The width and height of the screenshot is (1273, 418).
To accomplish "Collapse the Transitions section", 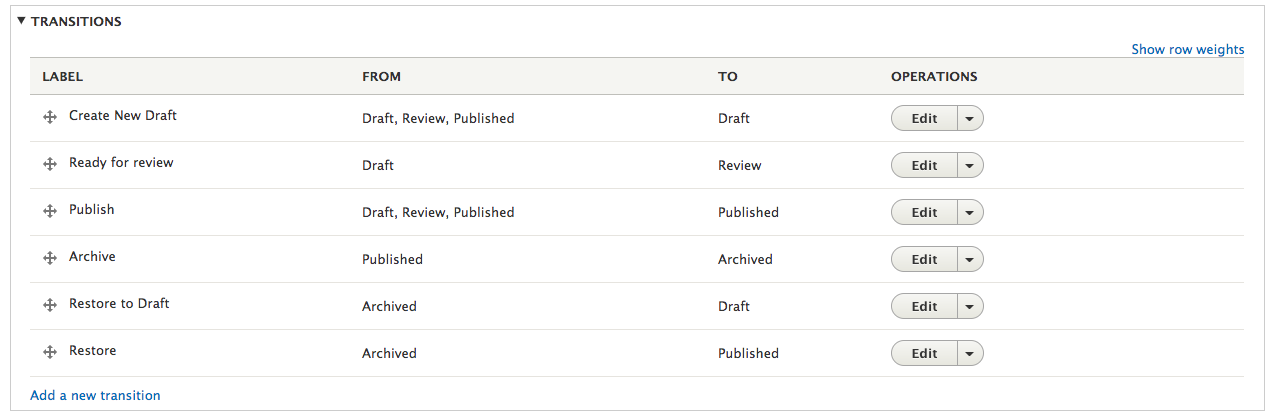I will pos(69,21).
